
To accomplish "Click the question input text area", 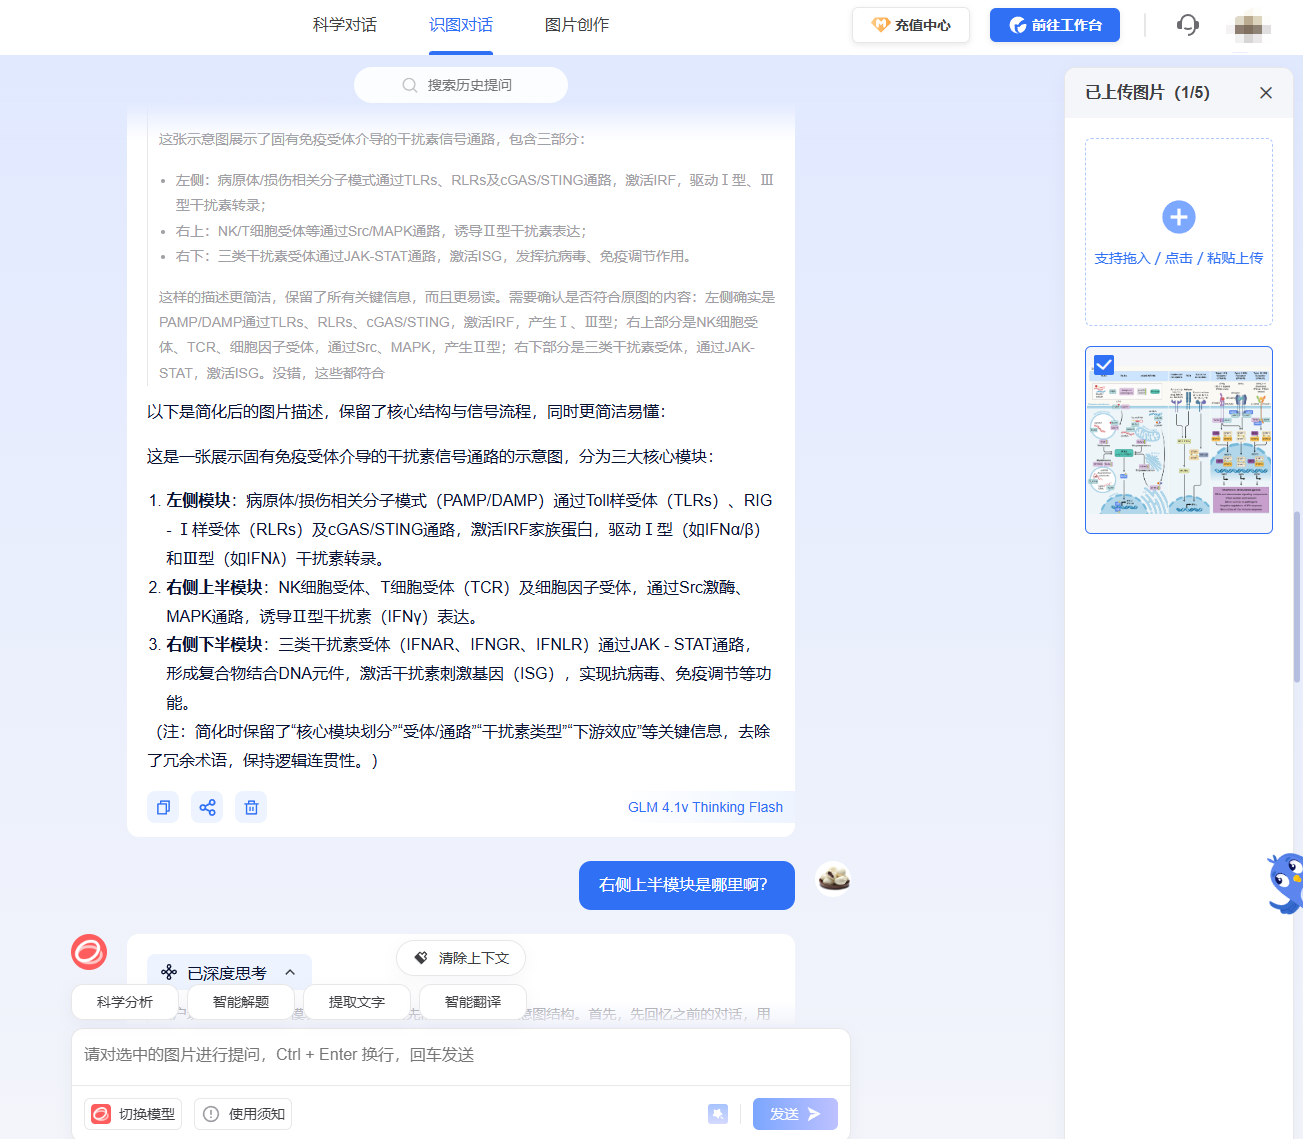I will pyautogui.click(x=461, y=1056).
